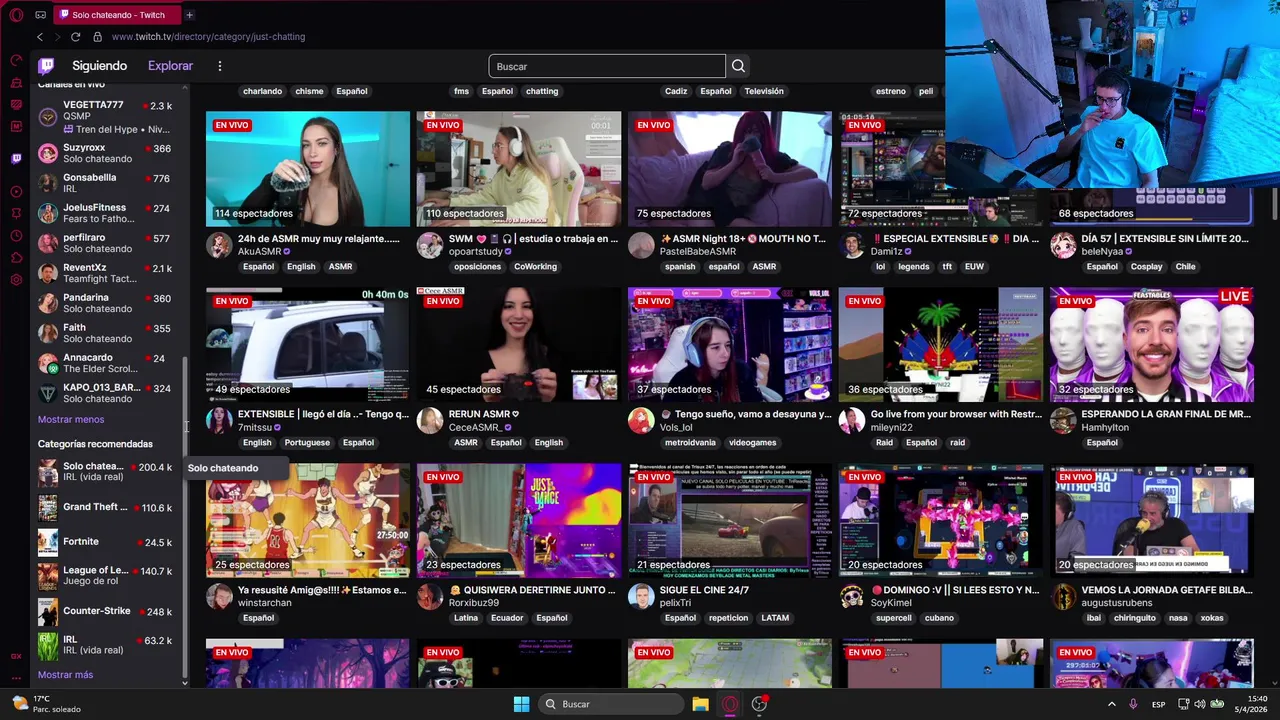This screenshot has width=1280, height=720.
Task: Open League of Legends recommended category
Action: click(x=108, y=576)
